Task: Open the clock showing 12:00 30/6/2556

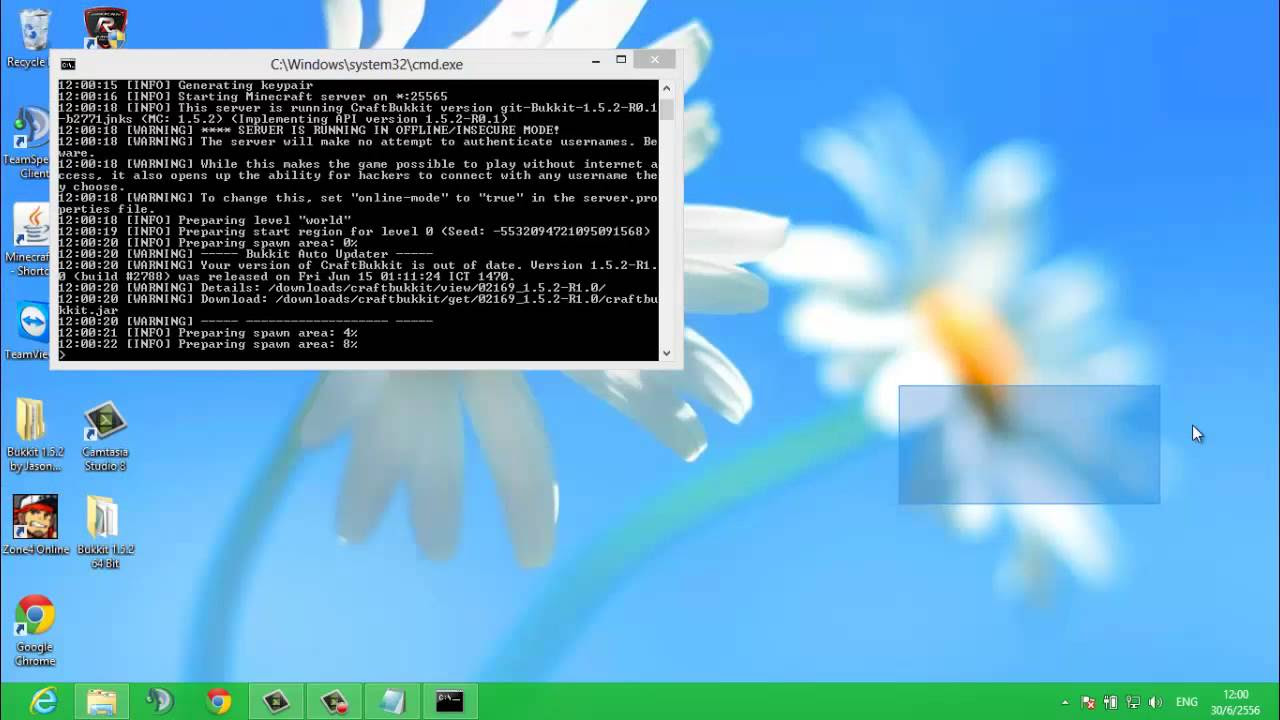Action: [x=1236, y=702]
